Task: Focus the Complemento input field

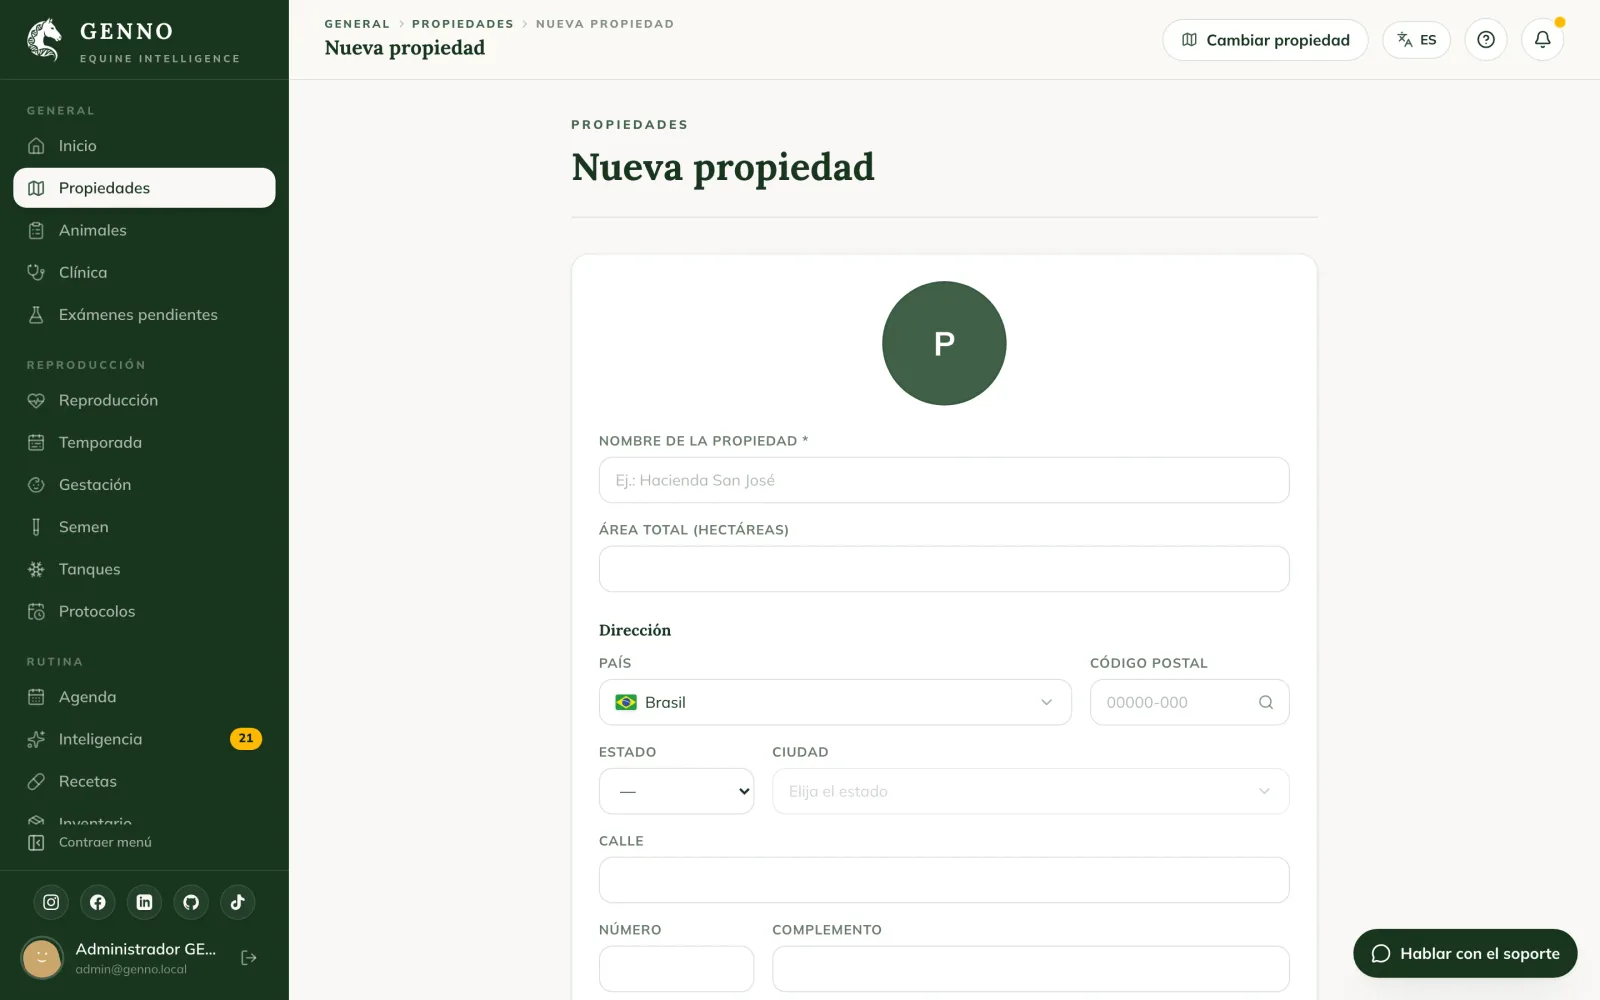Action: [x=1030, y=969]
